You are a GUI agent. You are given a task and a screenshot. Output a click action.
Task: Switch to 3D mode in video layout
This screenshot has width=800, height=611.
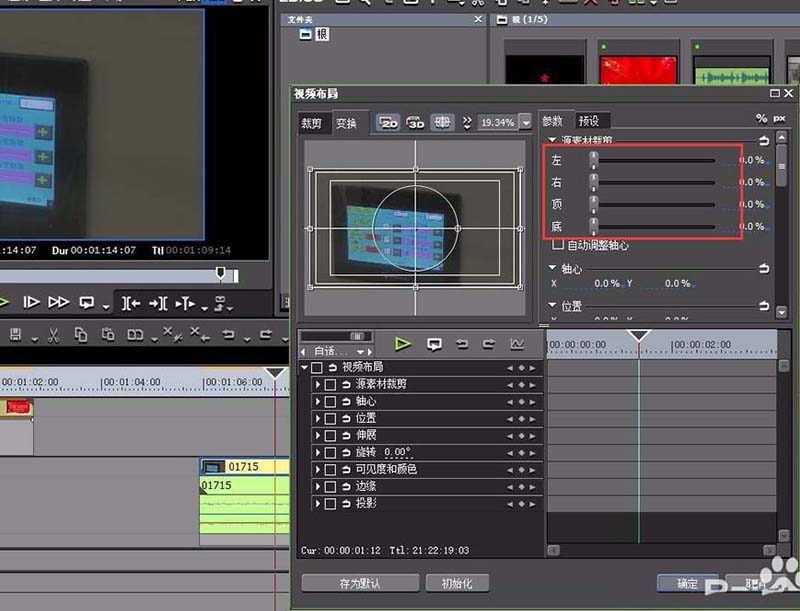(415, 122)
